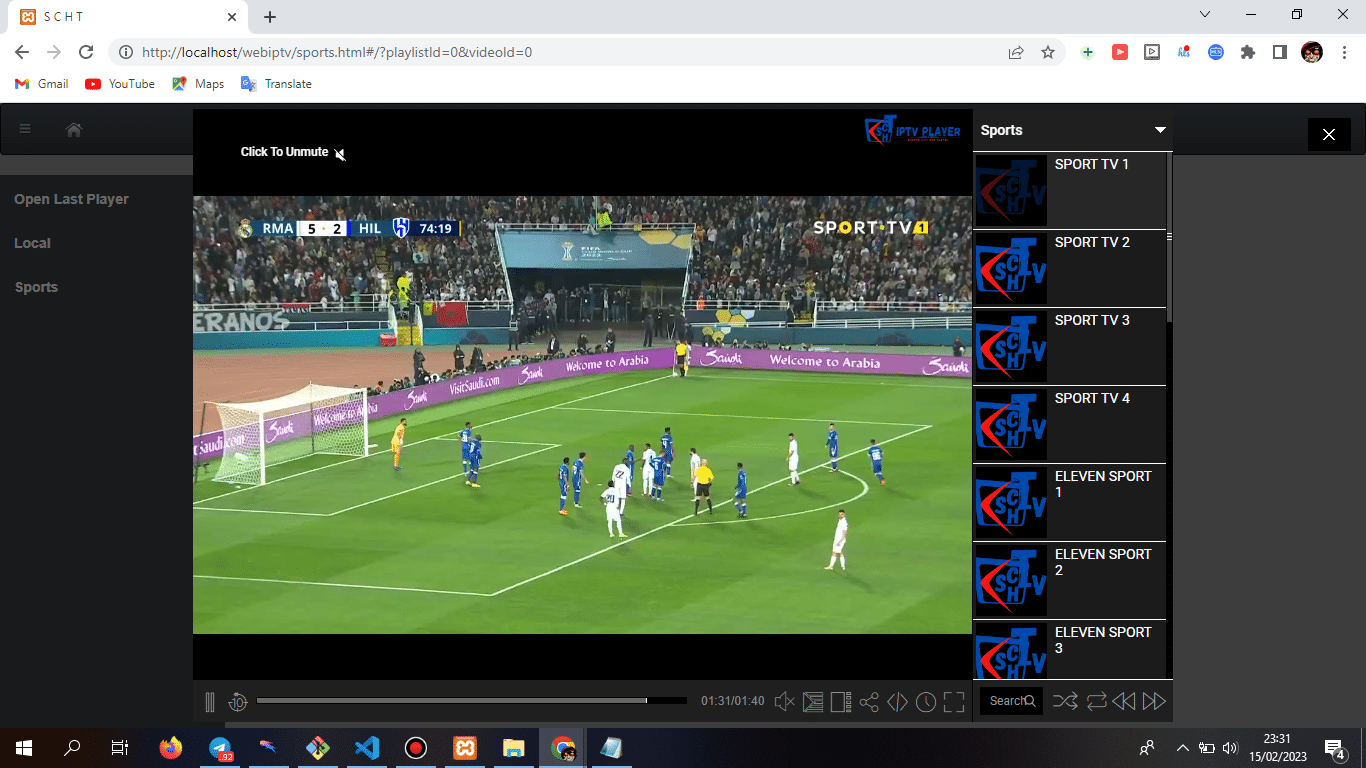Skip to previous video in playlist

coord(1124,701)
